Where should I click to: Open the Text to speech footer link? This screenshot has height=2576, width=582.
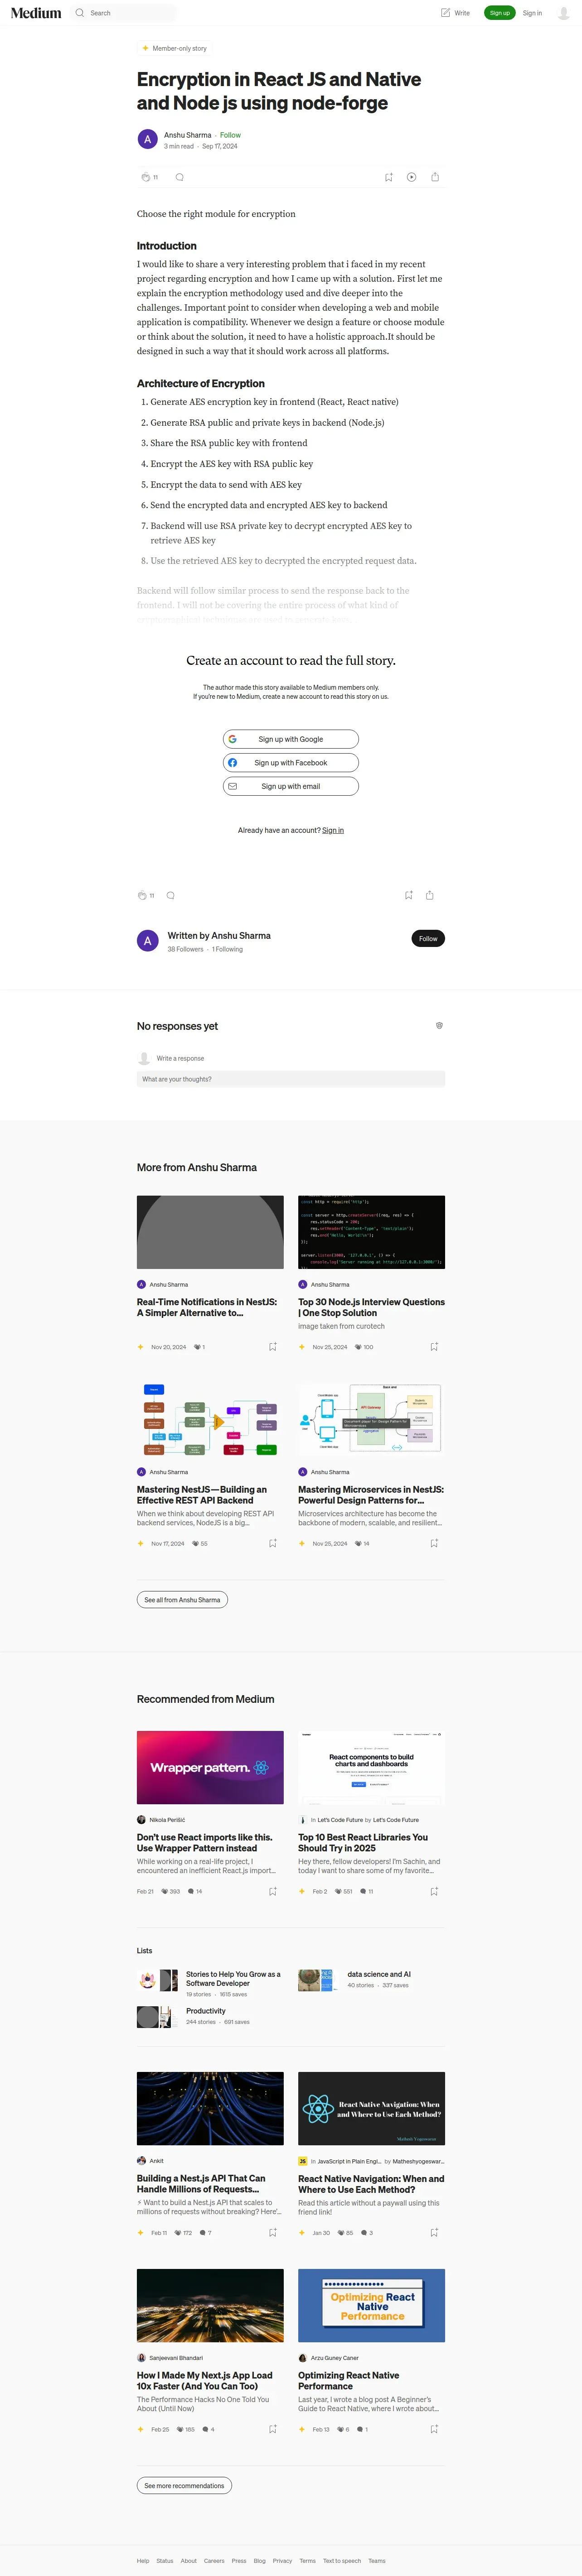point(342,2561)
